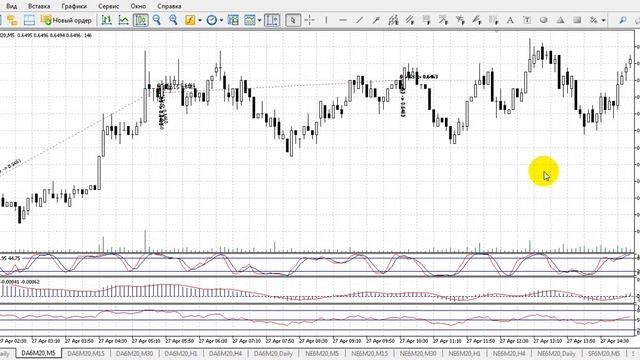Click the Новый ордер button
The width and height of the screenshot is (640, 360).
tap(67, 20)
